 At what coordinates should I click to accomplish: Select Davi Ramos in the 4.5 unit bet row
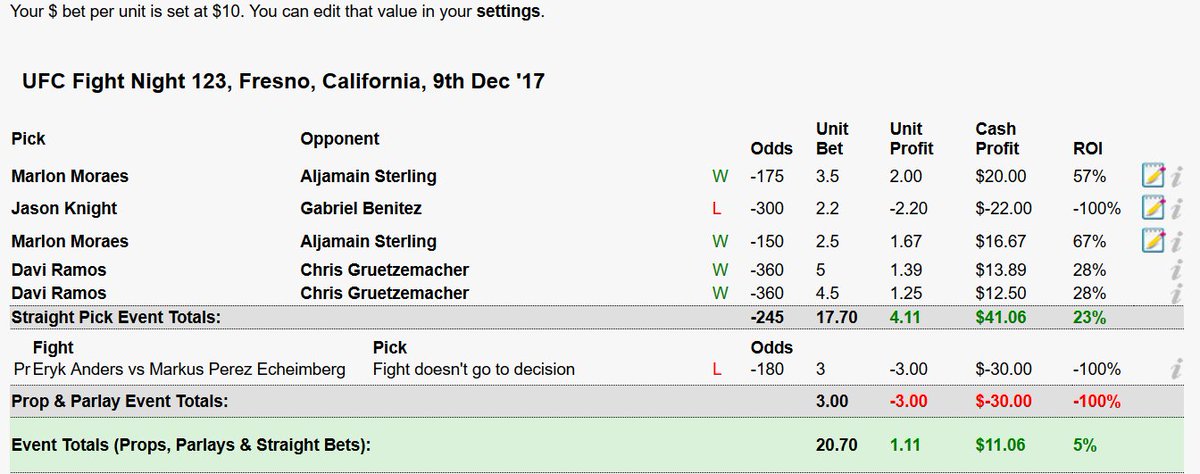59,293
